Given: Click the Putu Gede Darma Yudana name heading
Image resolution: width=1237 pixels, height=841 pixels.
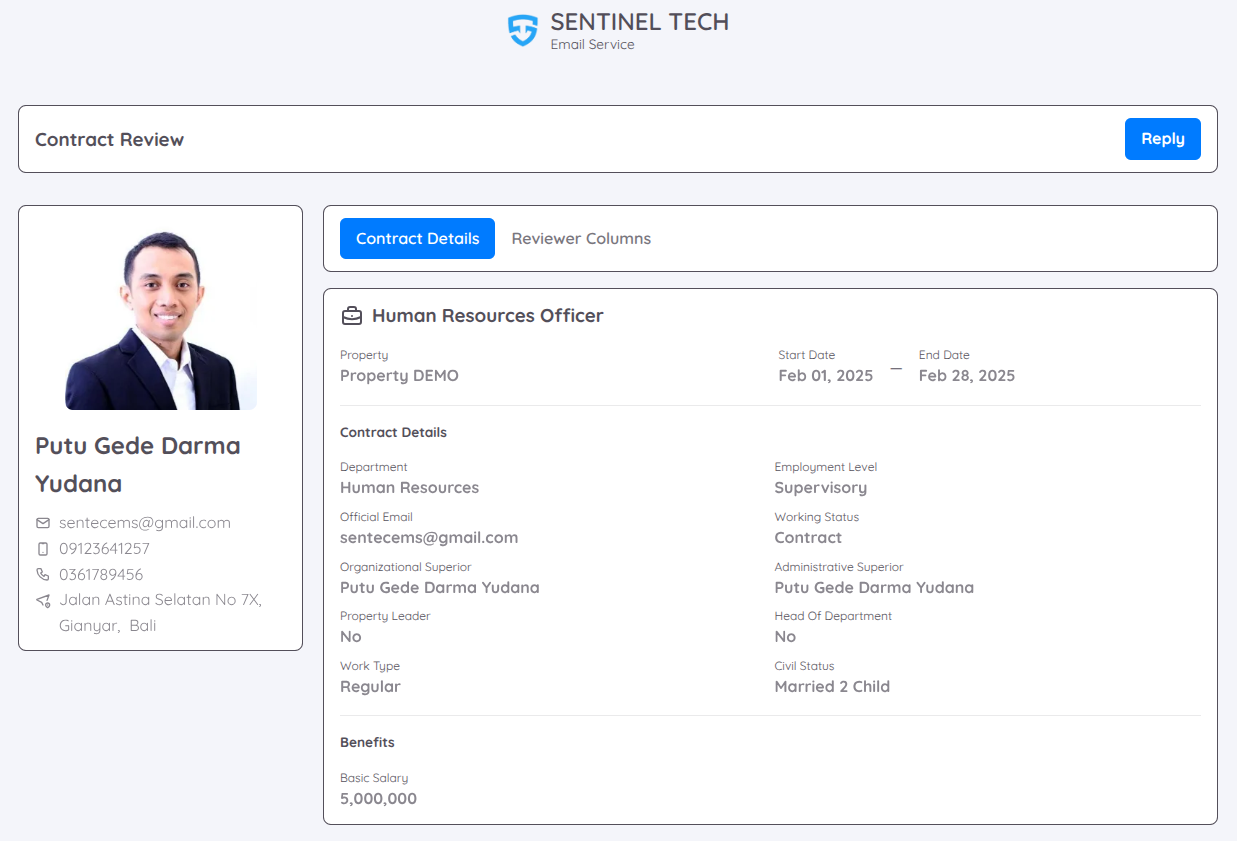Looking at the screenshot, I should pos(138,465).
